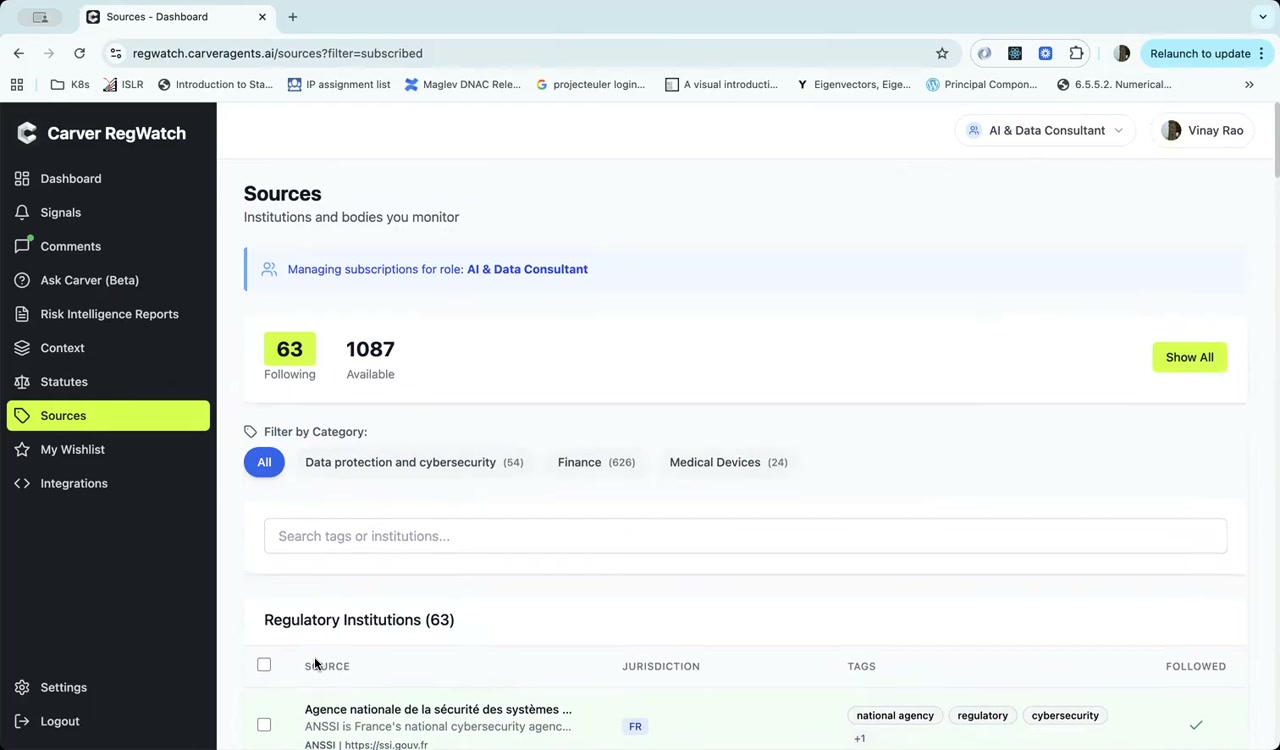1280x750 pixels.
Task: Check the Agence nationale row checkbox
Action: [x=264, y=725]
